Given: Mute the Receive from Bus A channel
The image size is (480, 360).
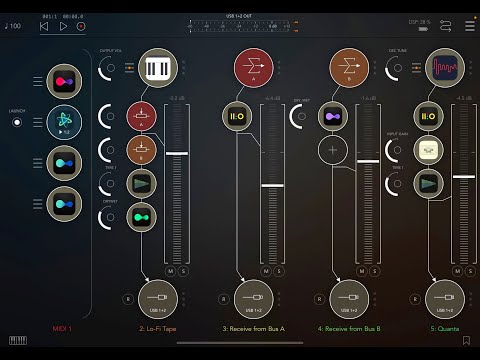Looking at the screenshot, I should click(266, 271).
